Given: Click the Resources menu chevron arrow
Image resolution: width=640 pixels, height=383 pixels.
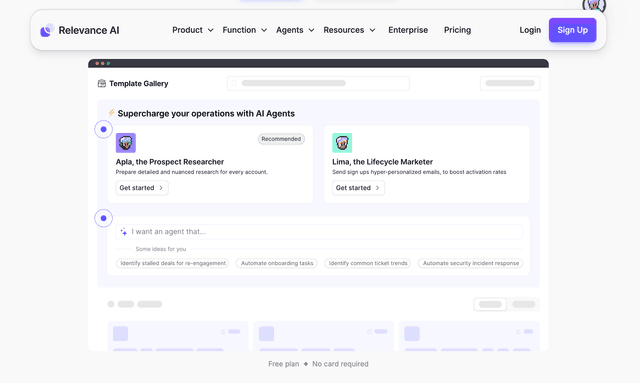Looking at the screenshot, I should pyautogui.click(x=372, y=30).
